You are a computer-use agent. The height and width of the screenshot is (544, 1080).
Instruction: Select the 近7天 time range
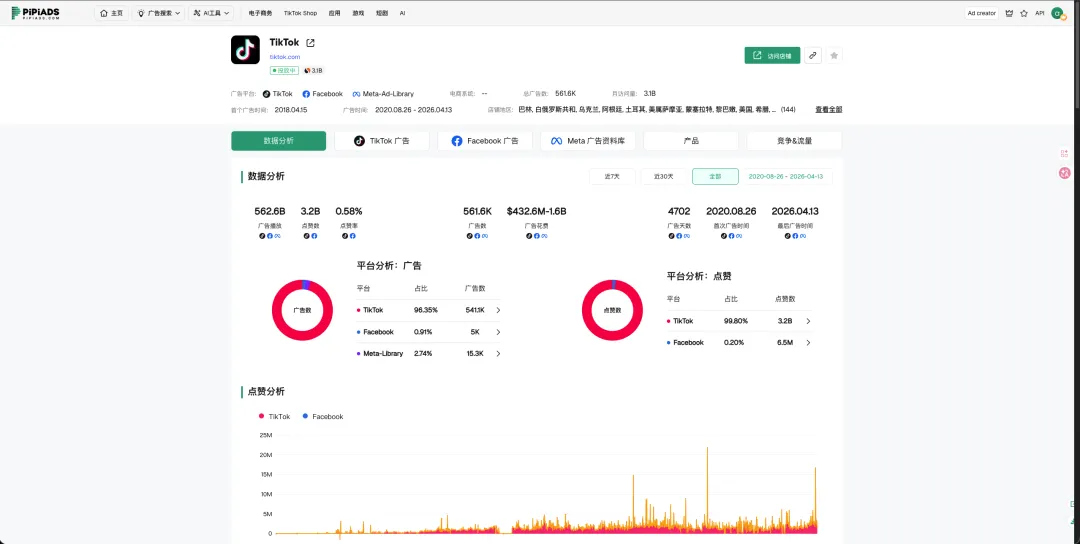pos(612,176)
